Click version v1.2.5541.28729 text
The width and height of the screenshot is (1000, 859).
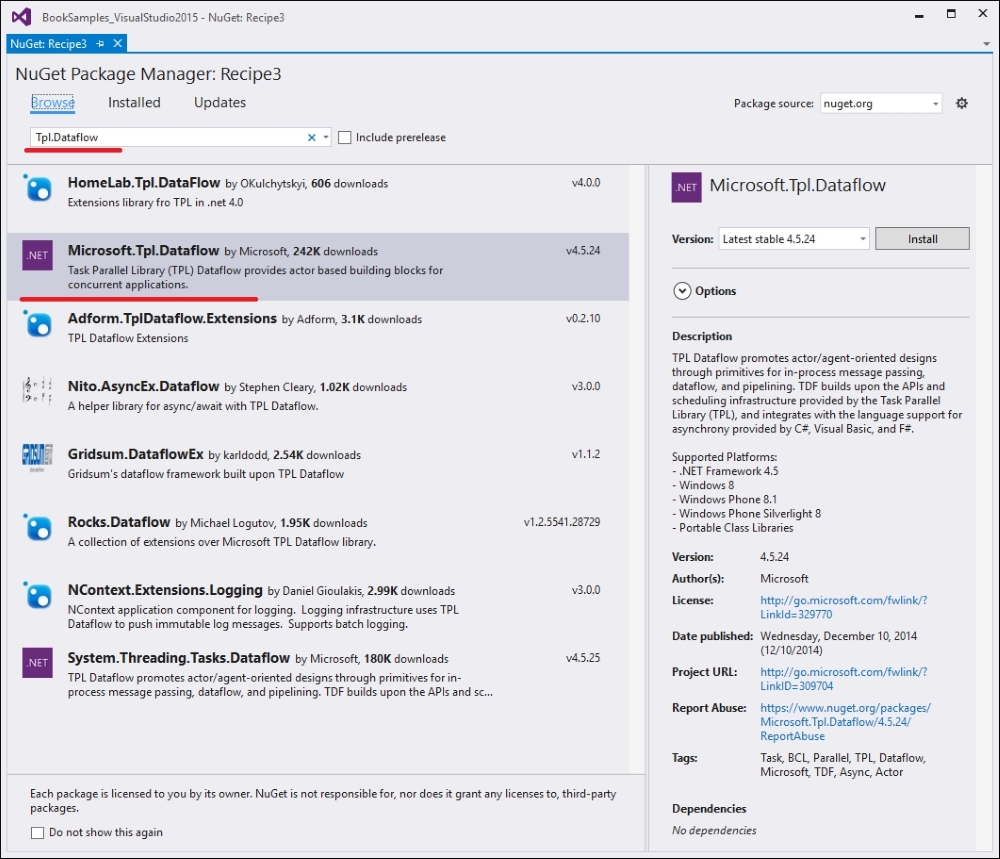point(562,522)
